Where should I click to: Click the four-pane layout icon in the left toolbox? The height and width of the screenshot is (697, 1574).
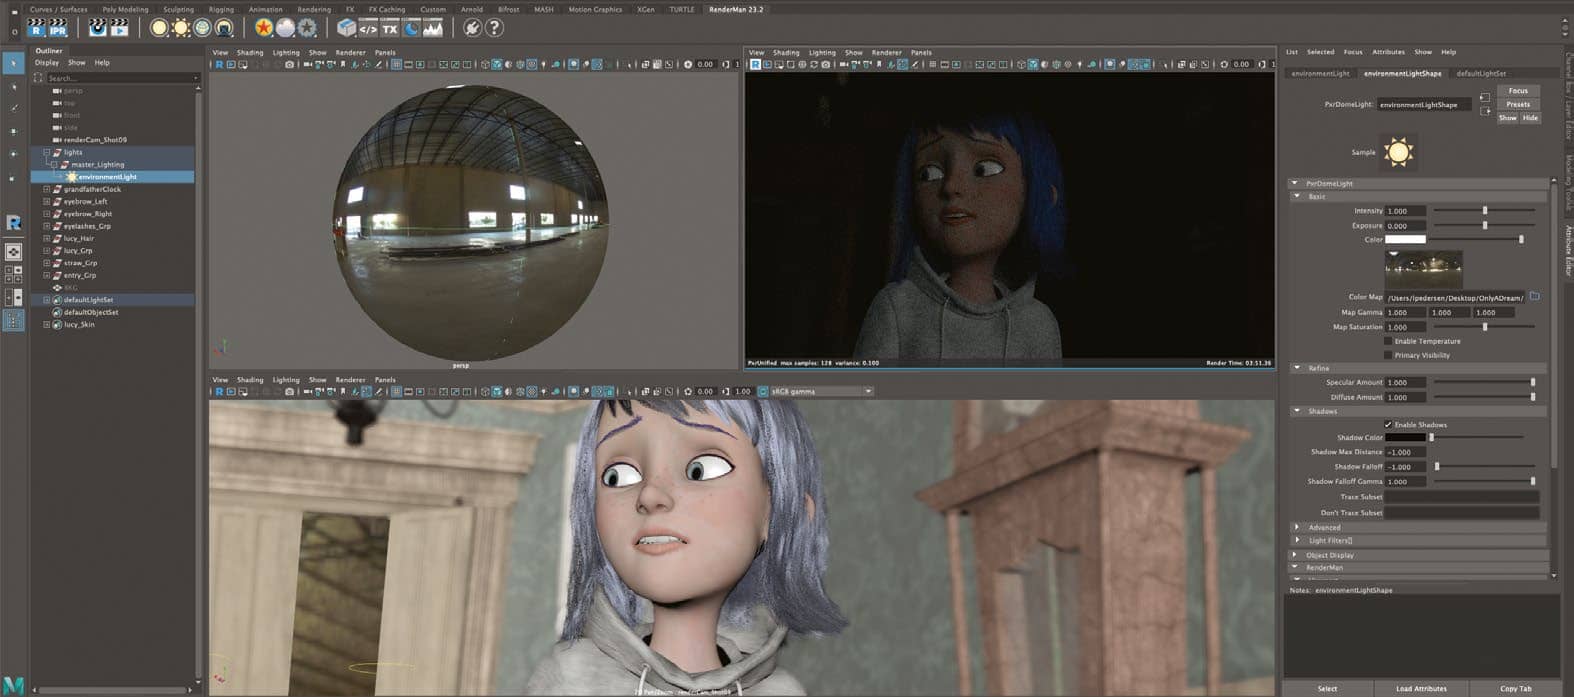coord(14,274)
